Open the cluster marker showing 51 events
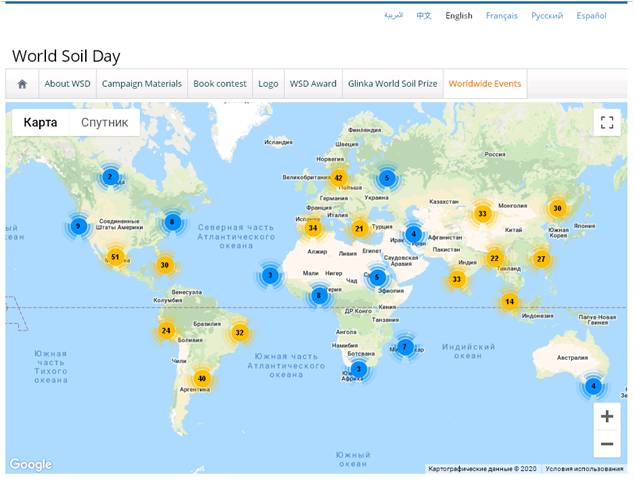Image resolution: width=634 pixels, height=483 pixels. (x=115, y=257)
